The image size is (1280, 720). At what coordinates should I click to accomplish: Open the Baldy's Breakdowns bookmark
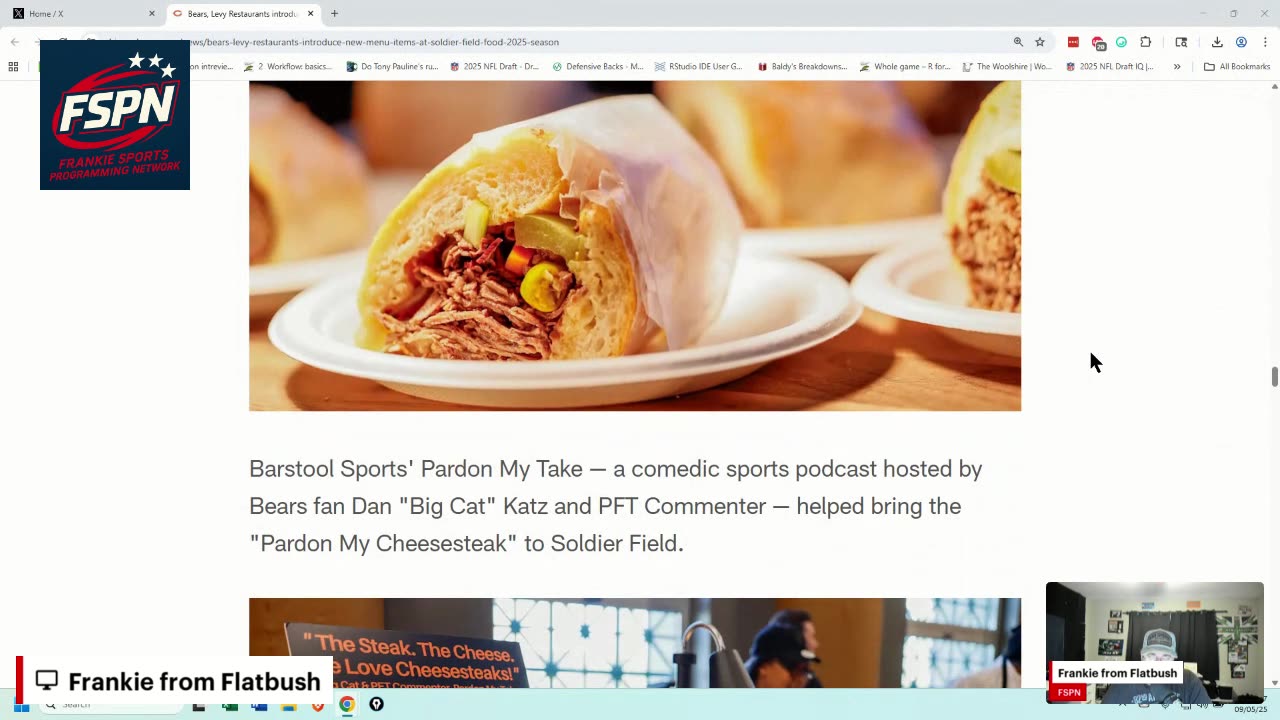(x=802, y=67)
